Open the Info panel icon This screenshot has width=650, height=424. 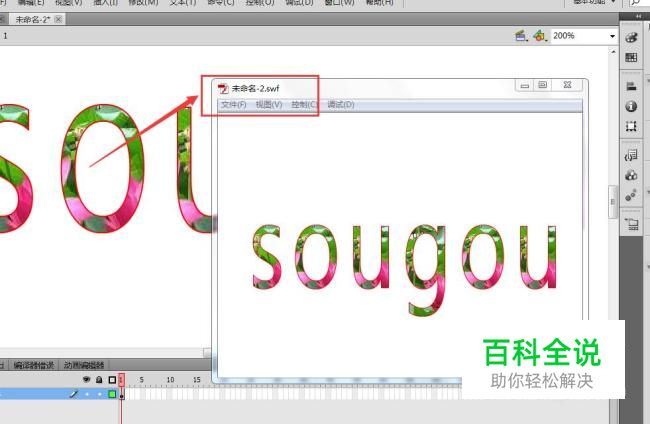[x=631, y=107]
